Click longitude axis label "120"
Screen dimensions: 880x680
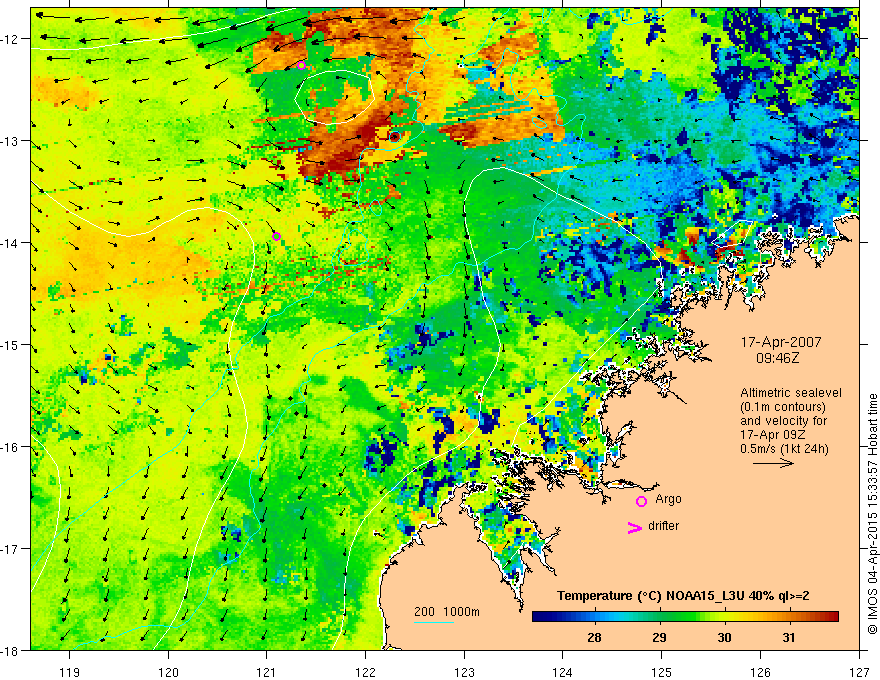tap(168, 672)
